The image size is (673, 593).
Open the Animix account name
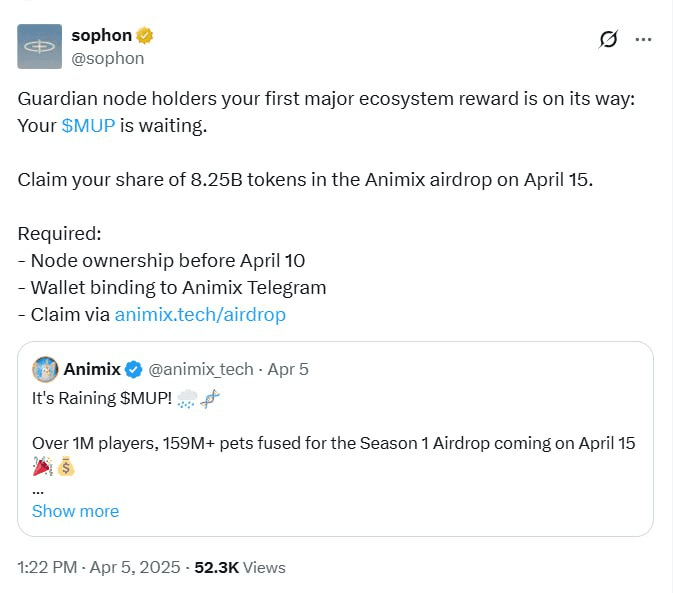click(92, 369)
